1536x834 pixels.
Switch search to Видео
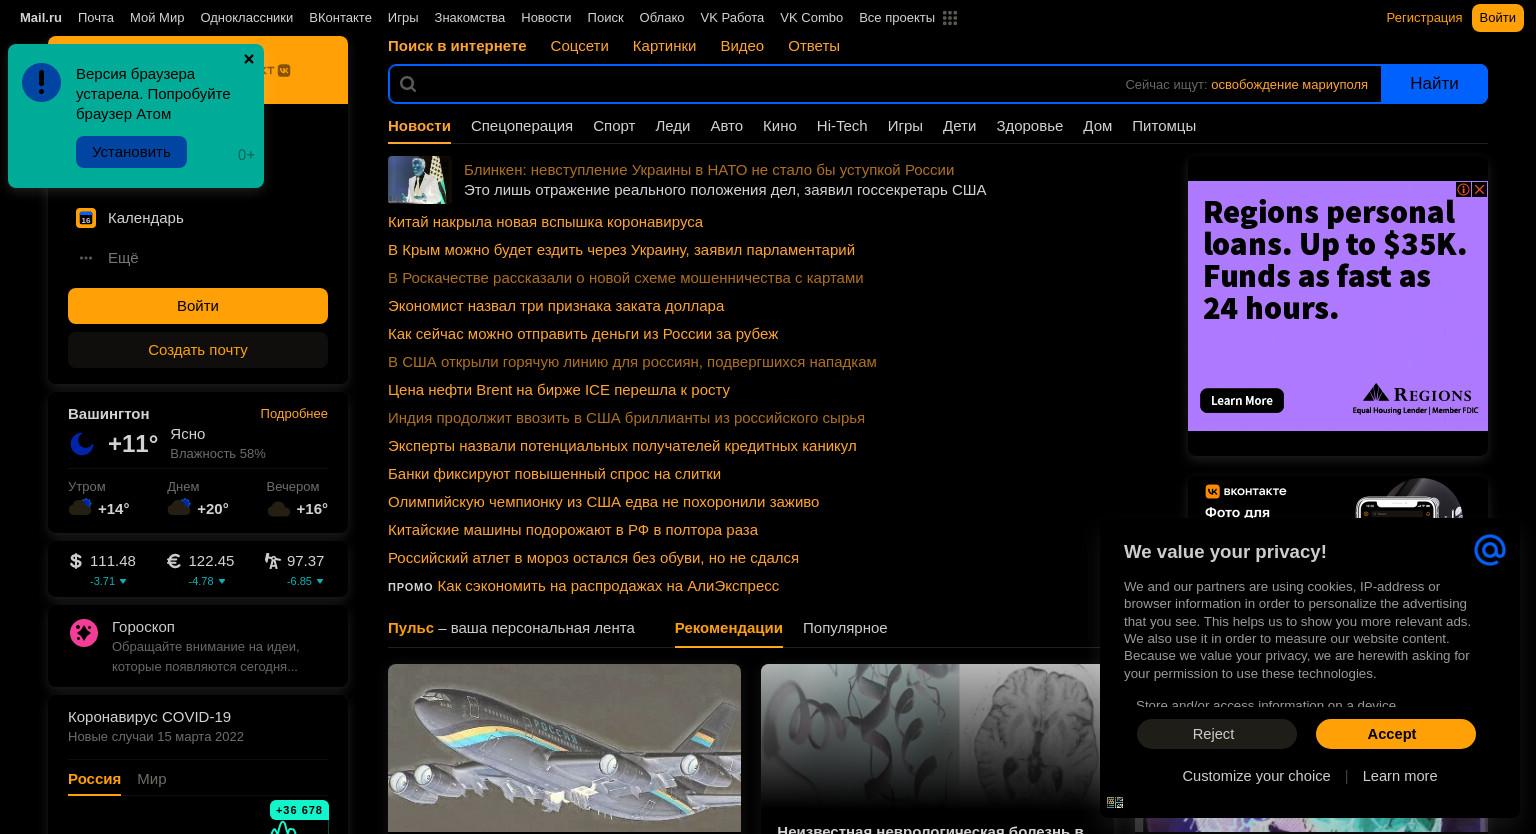pos(742,46)
